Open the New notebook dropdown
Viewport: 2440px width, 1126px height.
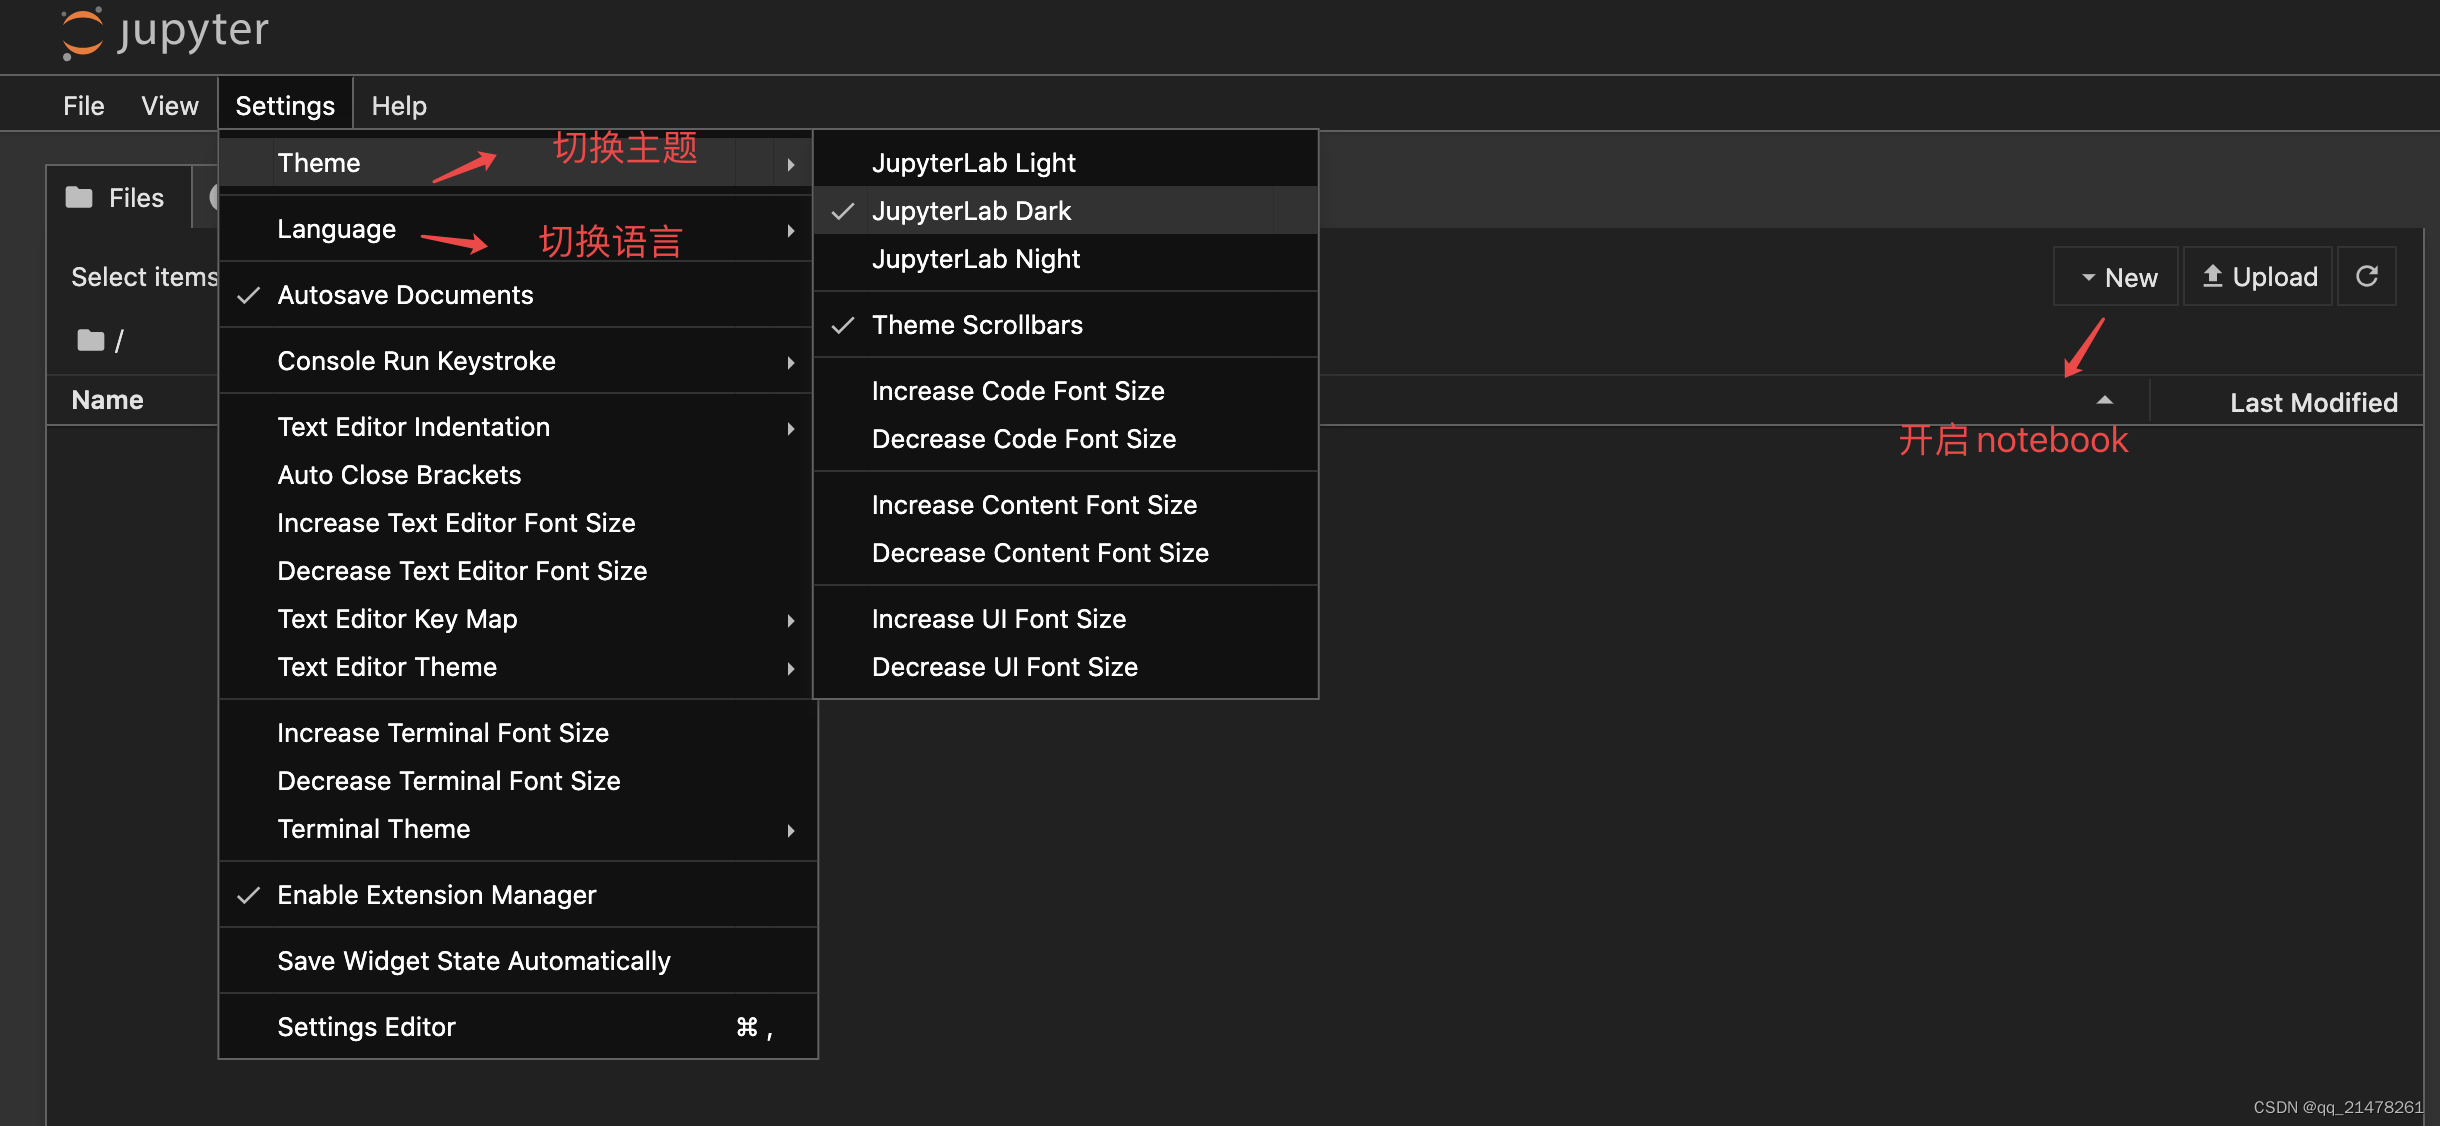(2117, 277)
